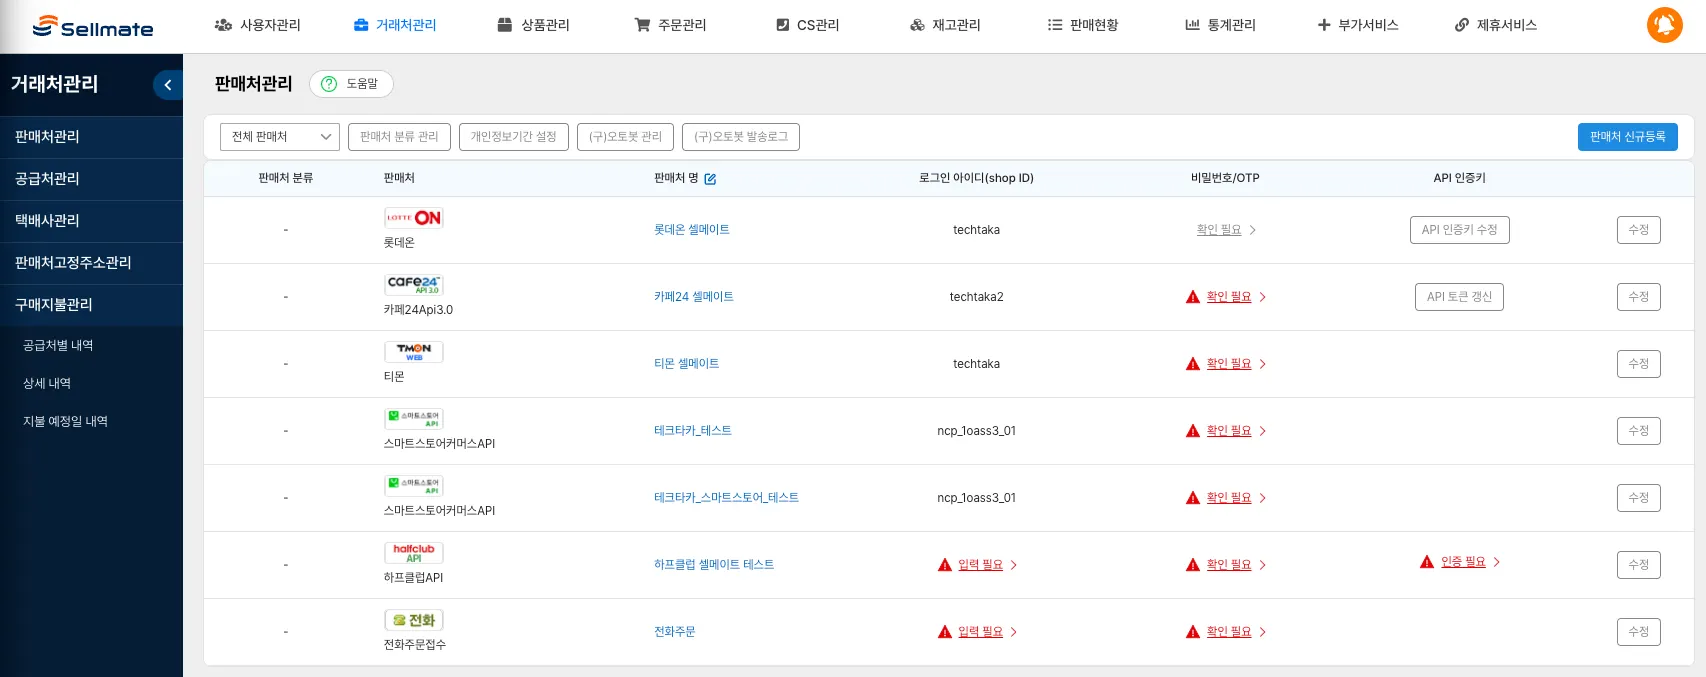Click 확인 필요 in 롯데온 row
1706x677 pixels.
click(x=1219, y=230)
